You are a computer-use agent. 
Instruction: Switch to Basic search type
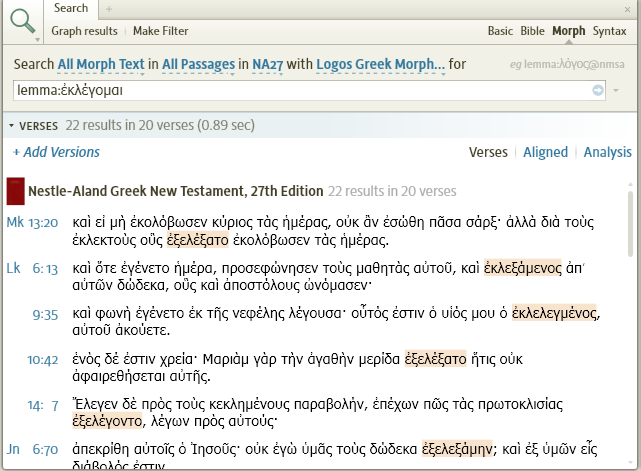click(500, 31)
